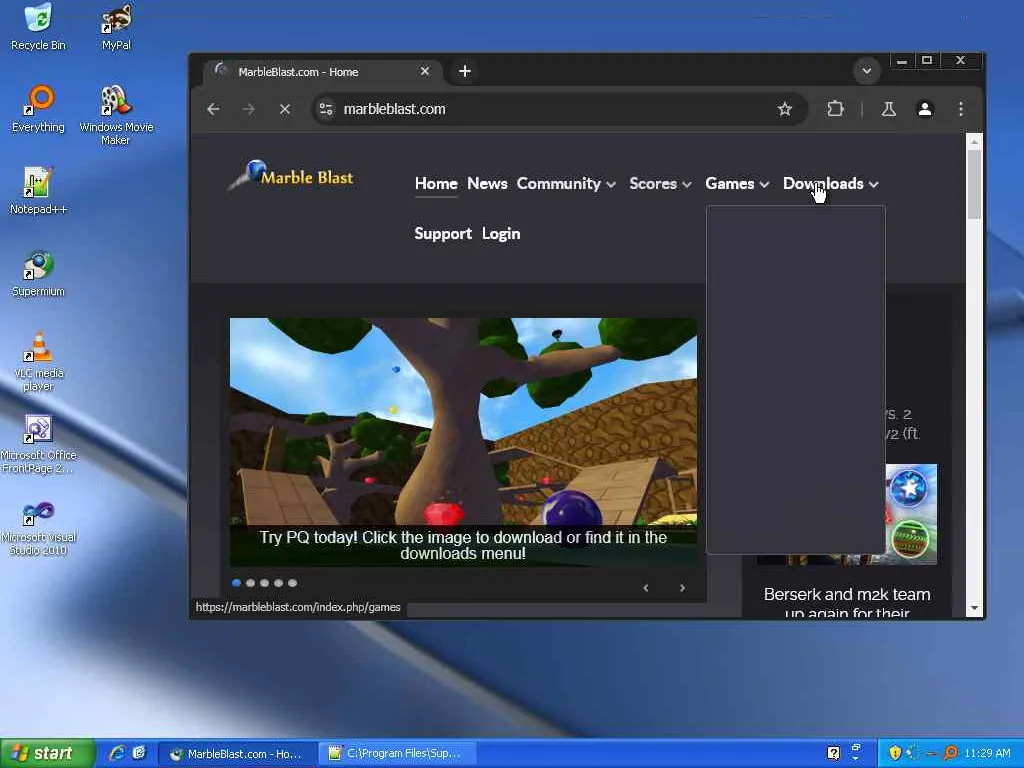Switch to the C:\Program Files taskbar button
This screenshot has height=768, width=1024.
pyautogui.click(x=396, y=754)
